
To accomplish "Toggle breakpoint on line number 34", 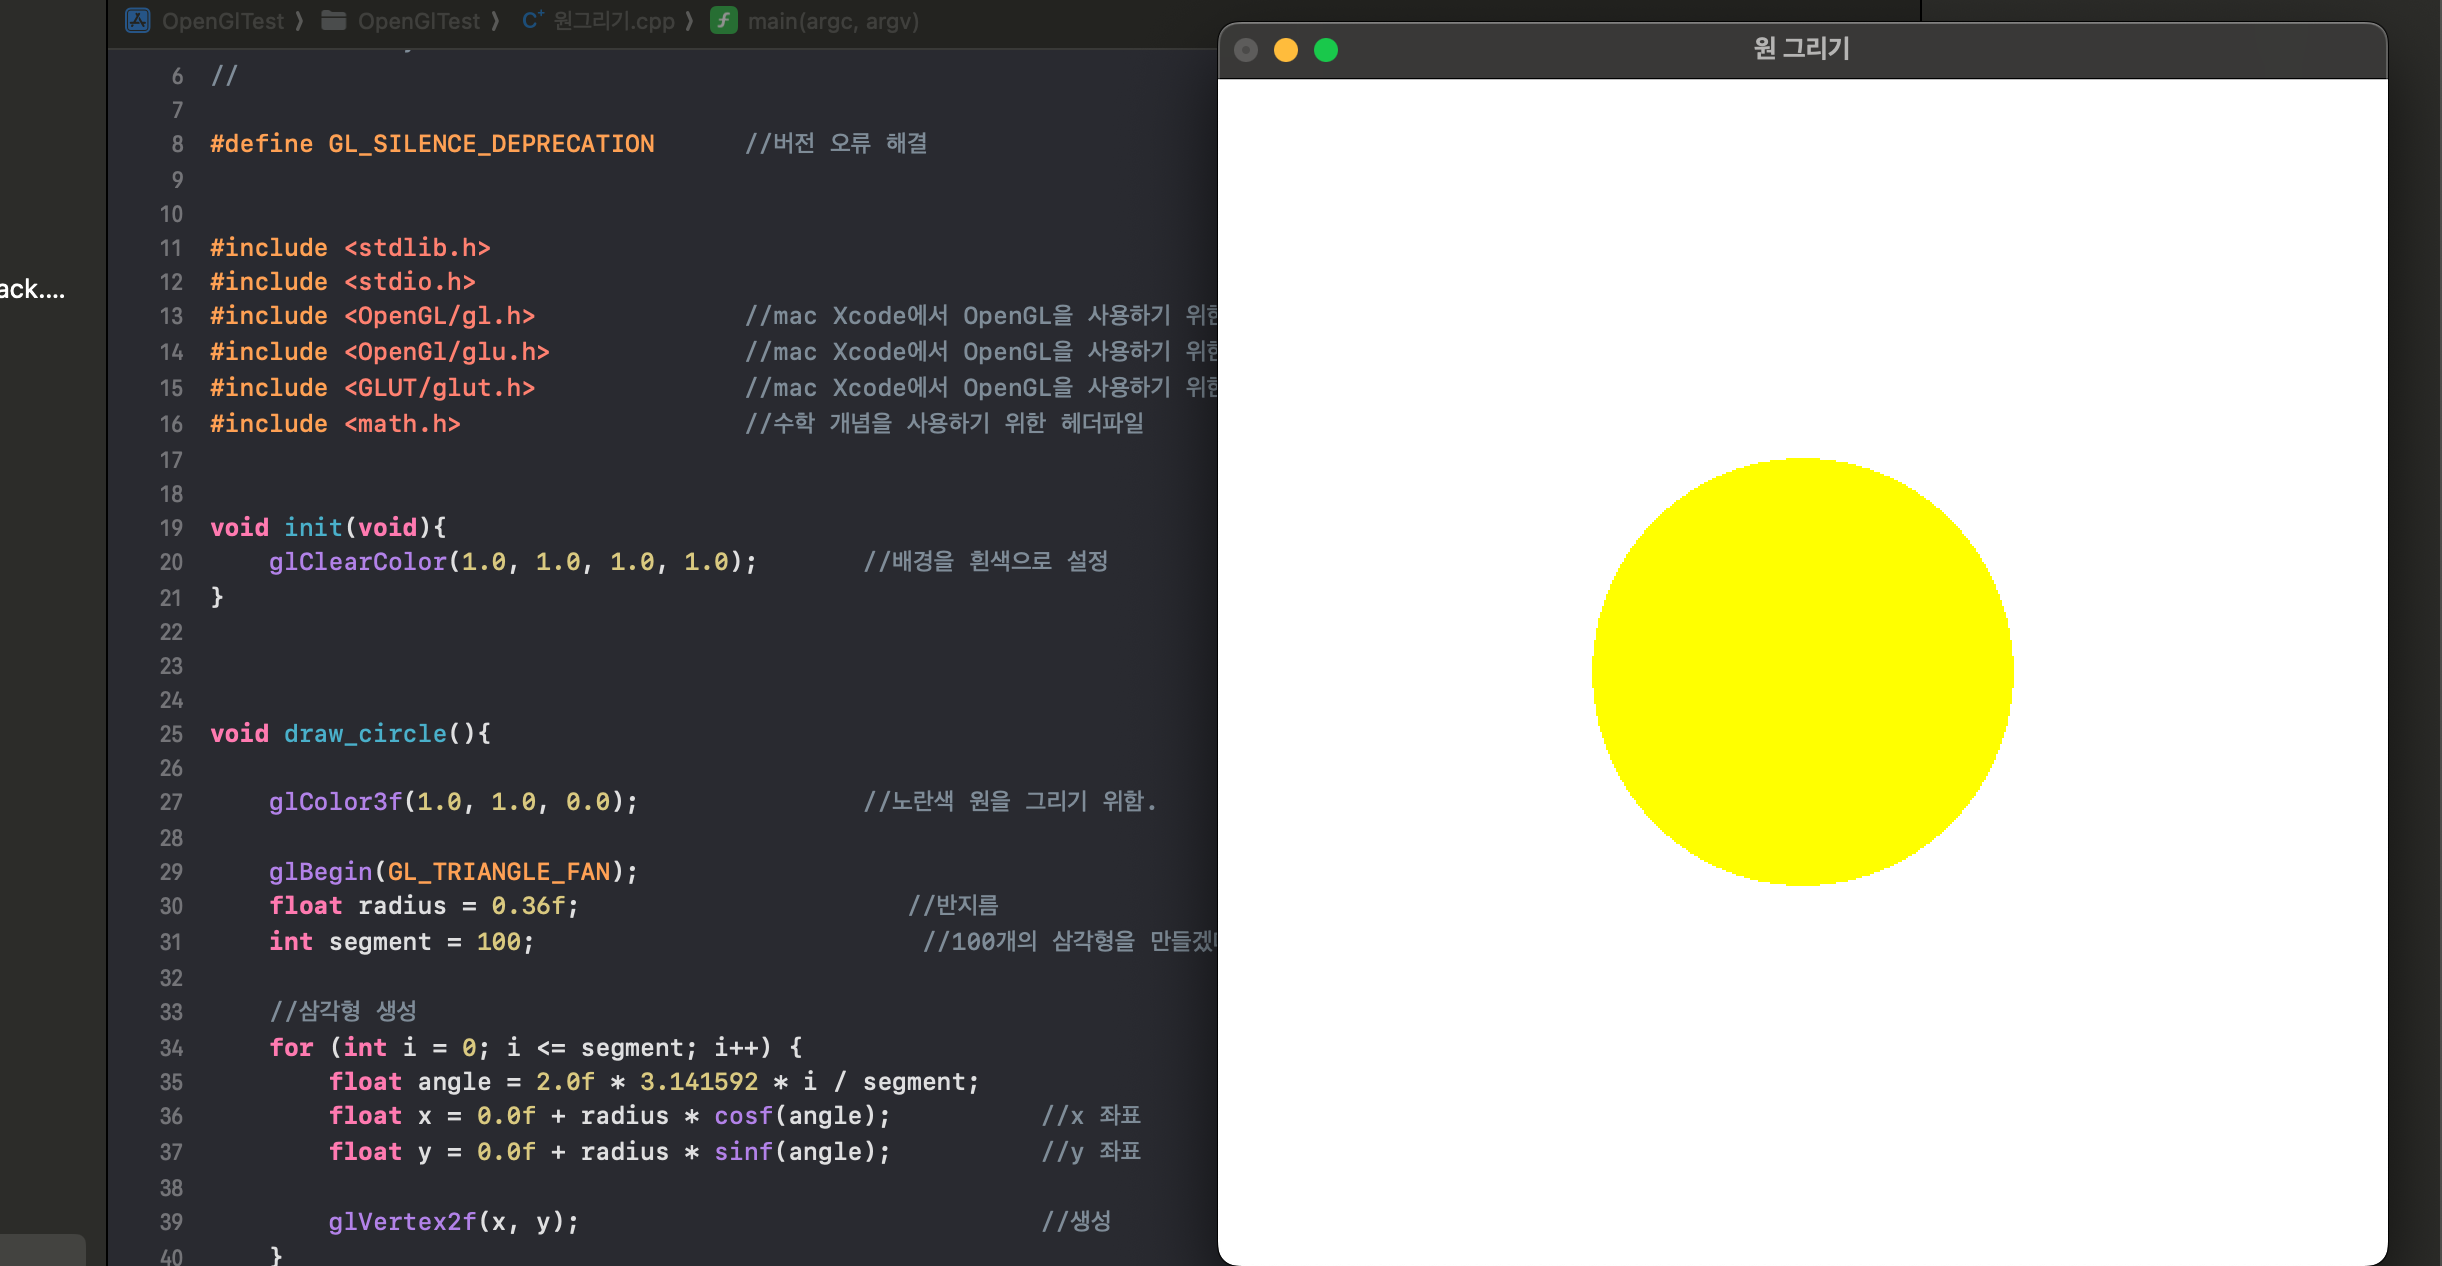I will 171,1048.
